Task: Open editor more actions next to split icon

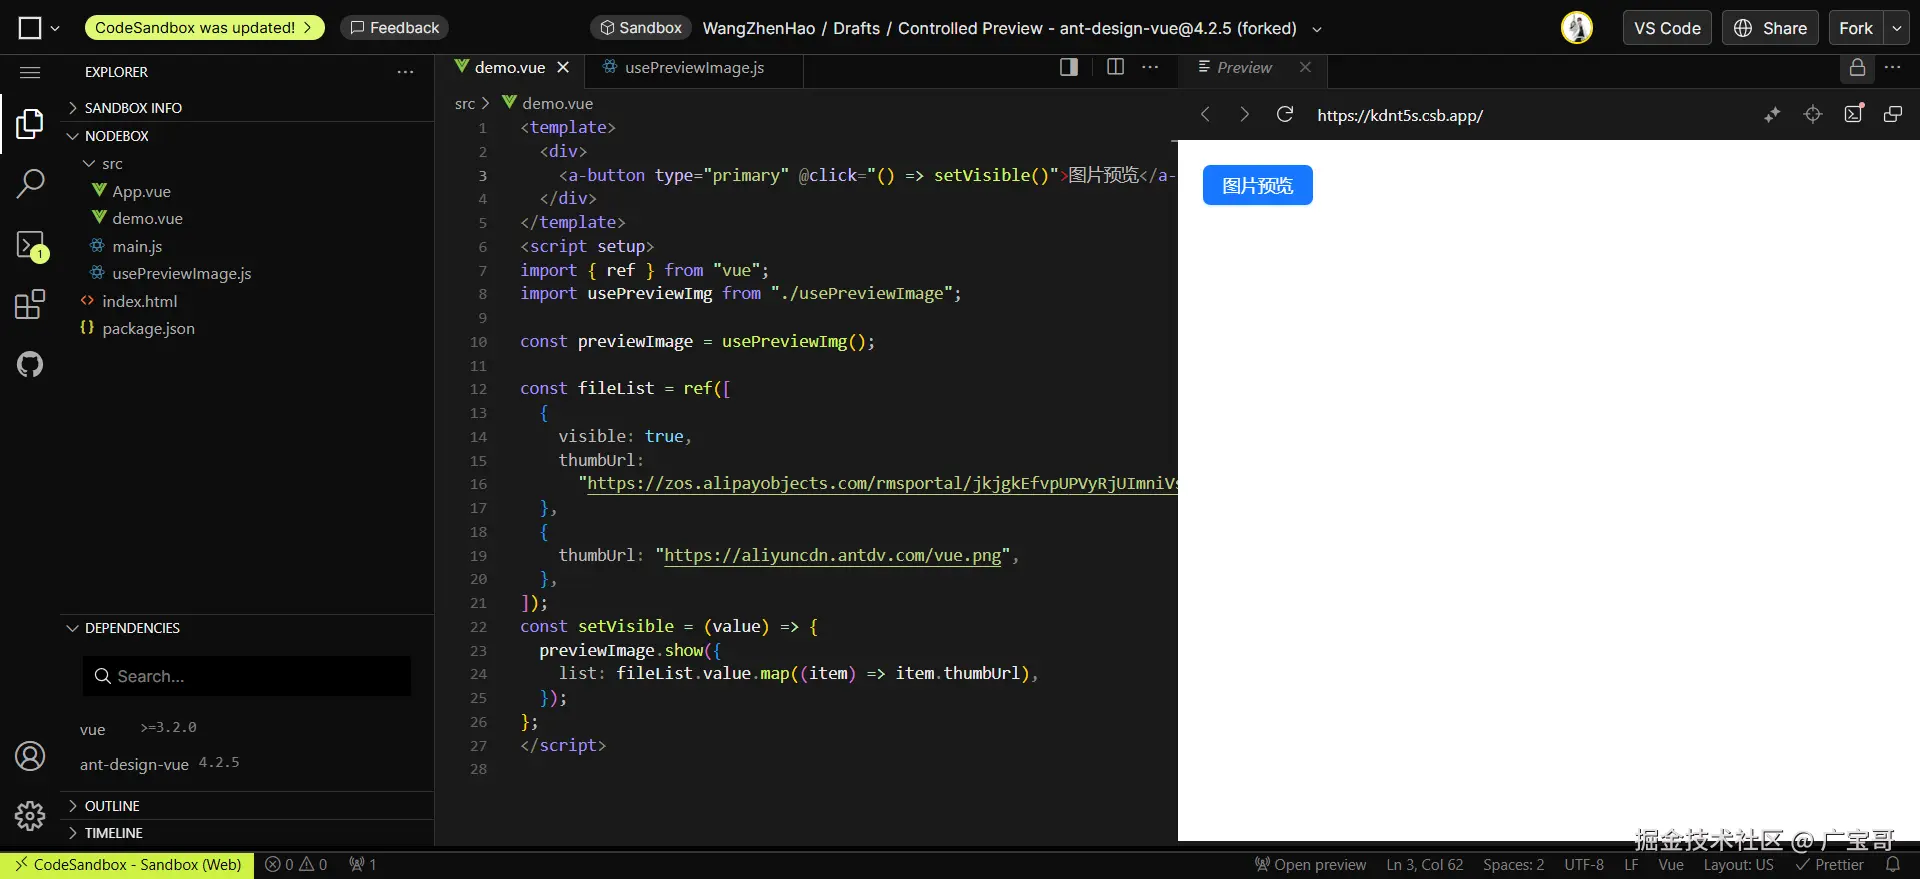Action: click(1150, 67)
